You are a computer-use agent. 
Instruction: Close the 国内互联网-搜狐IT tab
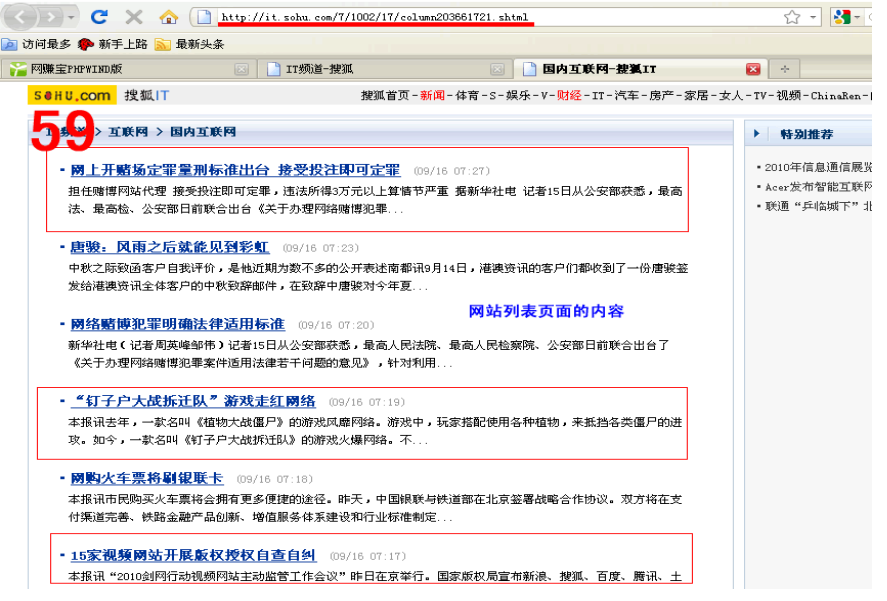(x=753, y=69)
